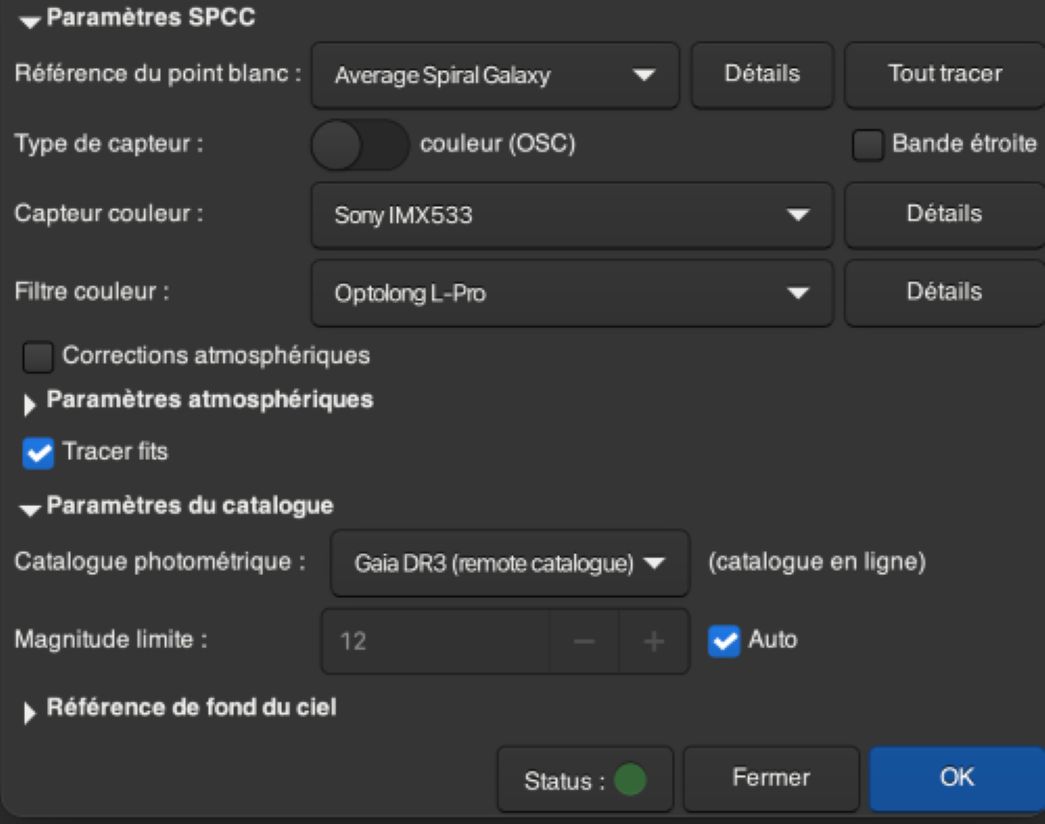Click Détails button for white point reference

coord(761,75)
